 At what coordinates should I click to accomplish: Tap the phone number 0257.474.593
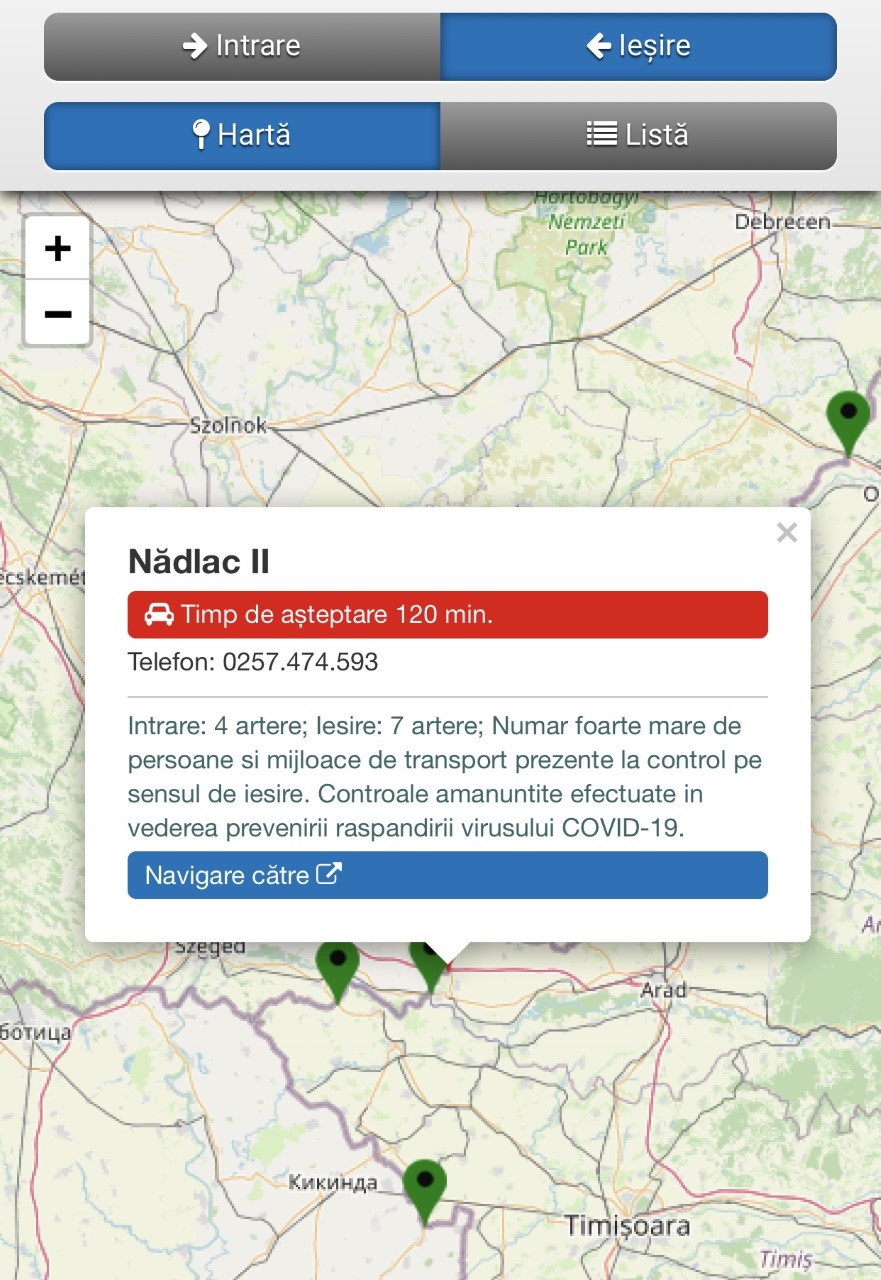(x=300, y=662)
